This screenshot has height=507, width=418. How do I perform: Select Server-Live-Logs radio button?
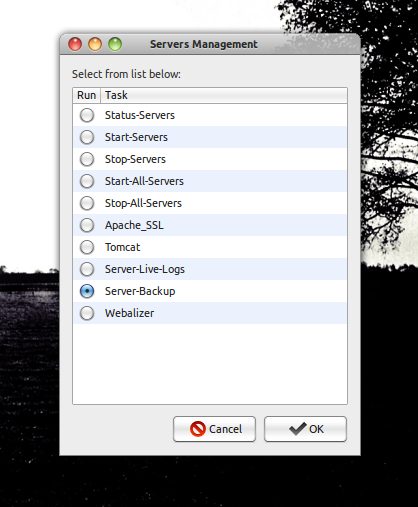(87, 269)
